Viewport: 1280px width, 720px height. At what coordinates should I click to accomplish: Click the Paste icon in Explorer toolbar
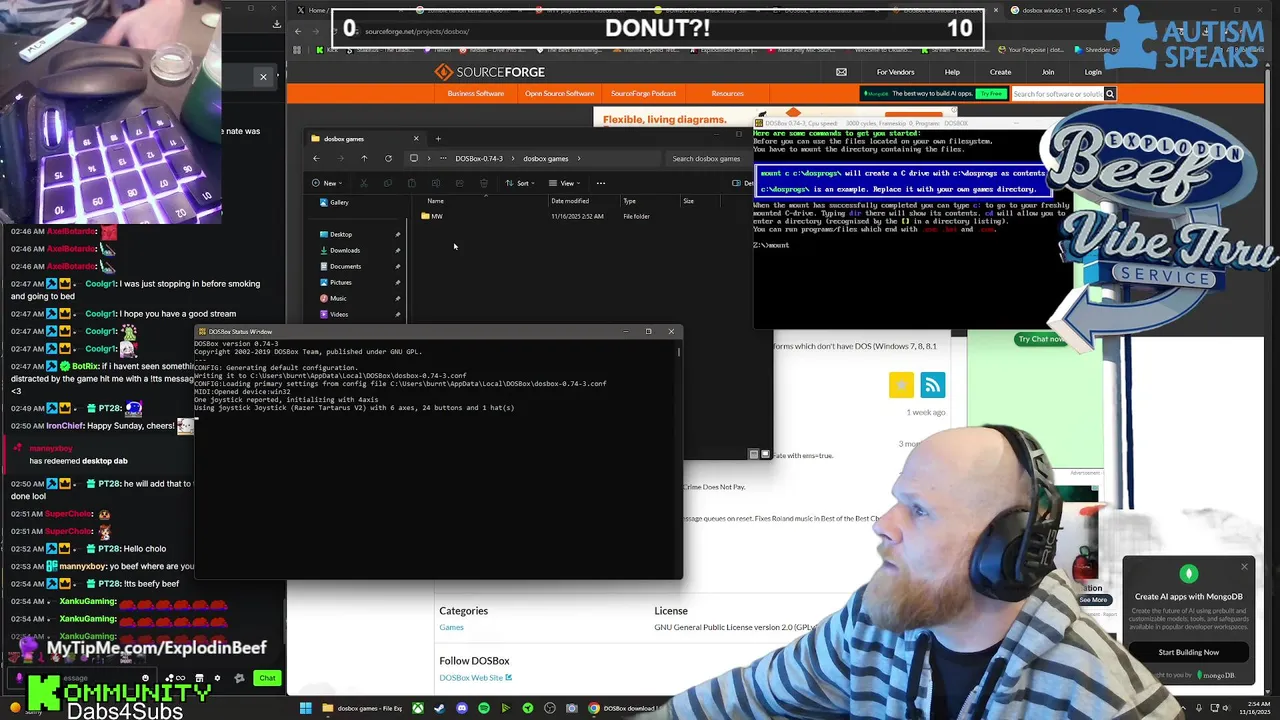click(x=411, y=183)
